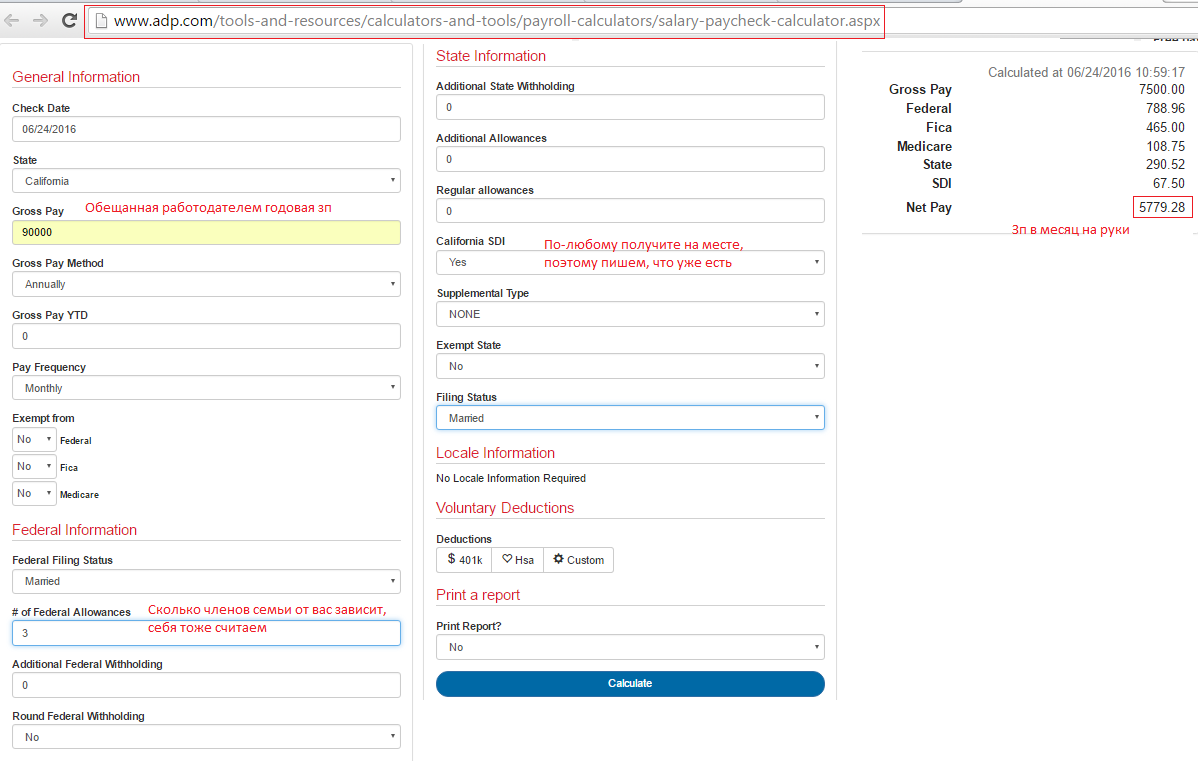Expand the Pay Frequency dropdown
The height and width of the screenshot is (769, 1198).
tap(206, 388)
